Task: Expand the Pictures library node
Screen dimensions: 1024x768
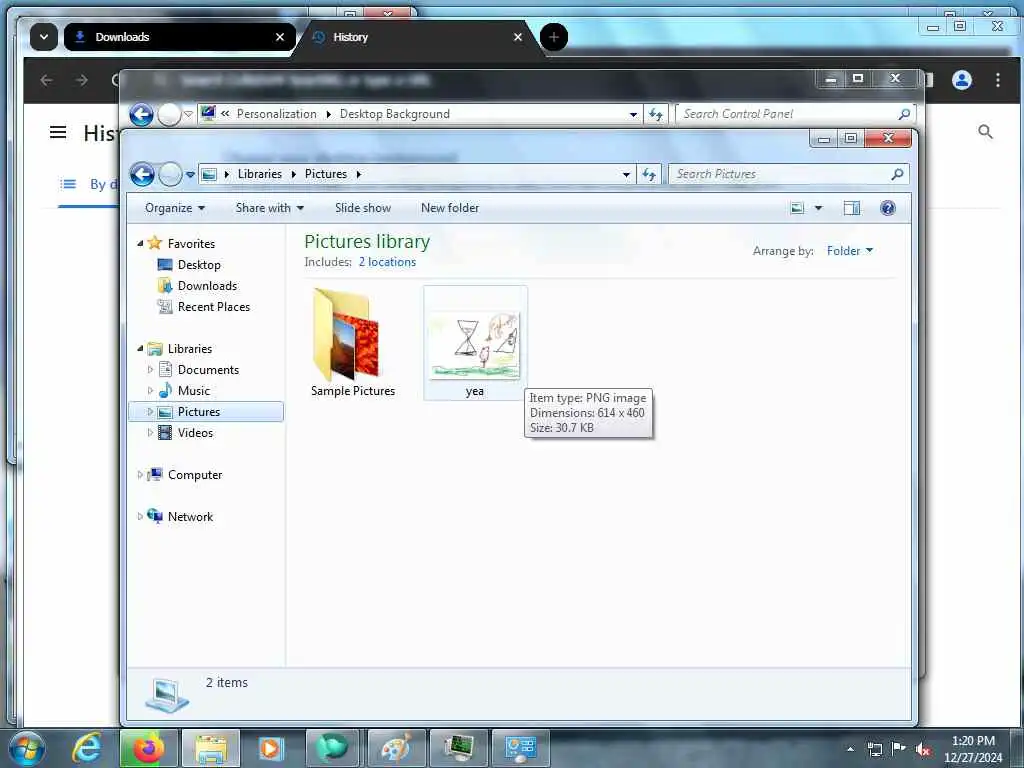Action: 150,411
